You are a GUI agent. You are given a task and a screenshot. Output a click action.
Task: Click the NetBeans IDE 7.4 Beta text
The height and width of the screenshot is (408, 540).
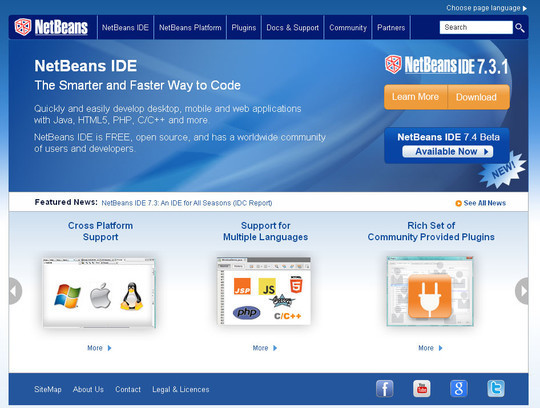point(448,137)
